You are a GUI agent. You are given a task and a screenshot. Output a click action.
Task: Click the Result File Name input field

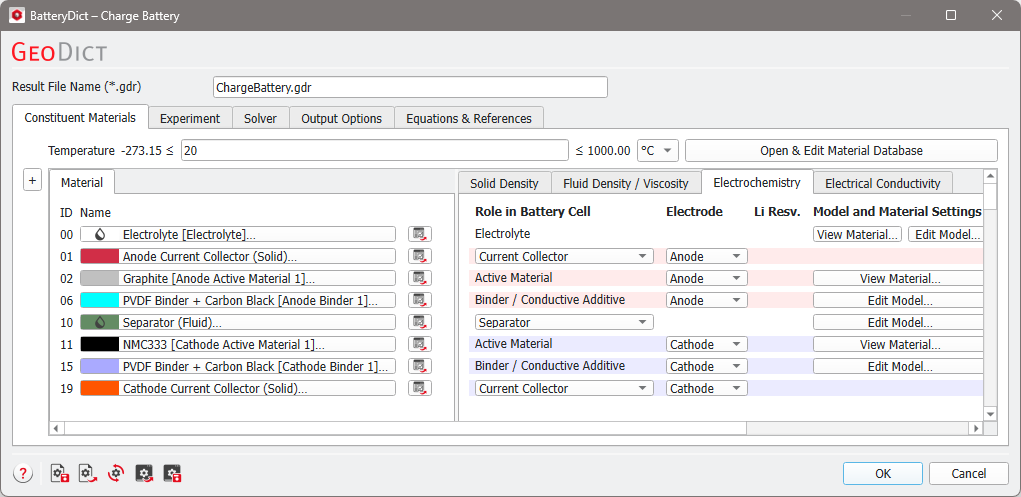[410, 87]
